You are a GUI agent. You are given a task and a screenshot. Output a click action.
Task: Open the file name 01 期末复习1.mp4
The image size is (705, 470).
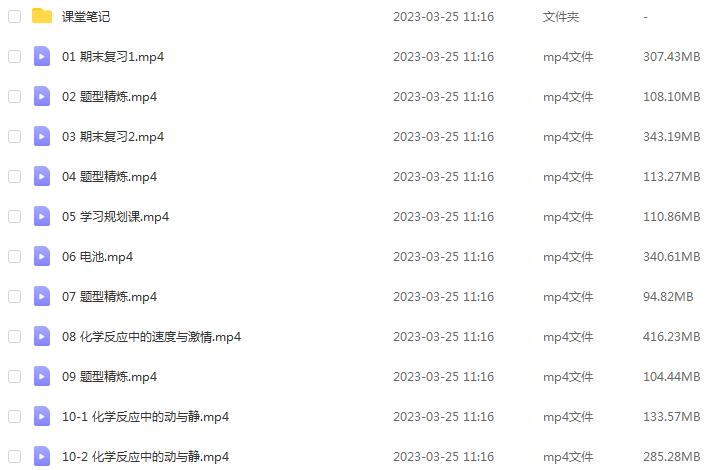113,57
